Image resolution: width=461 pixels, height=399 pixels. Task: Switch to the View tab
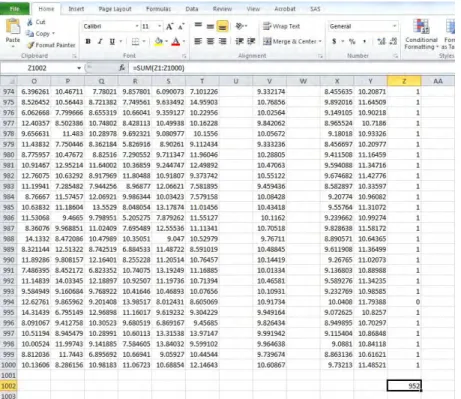[x=253, y=9]
